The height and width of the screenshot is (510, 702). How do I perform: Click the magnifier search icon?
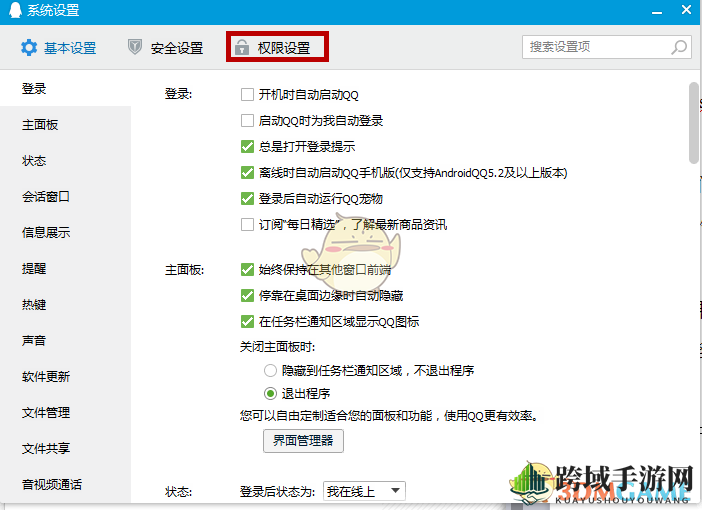[x=679, y=47]
